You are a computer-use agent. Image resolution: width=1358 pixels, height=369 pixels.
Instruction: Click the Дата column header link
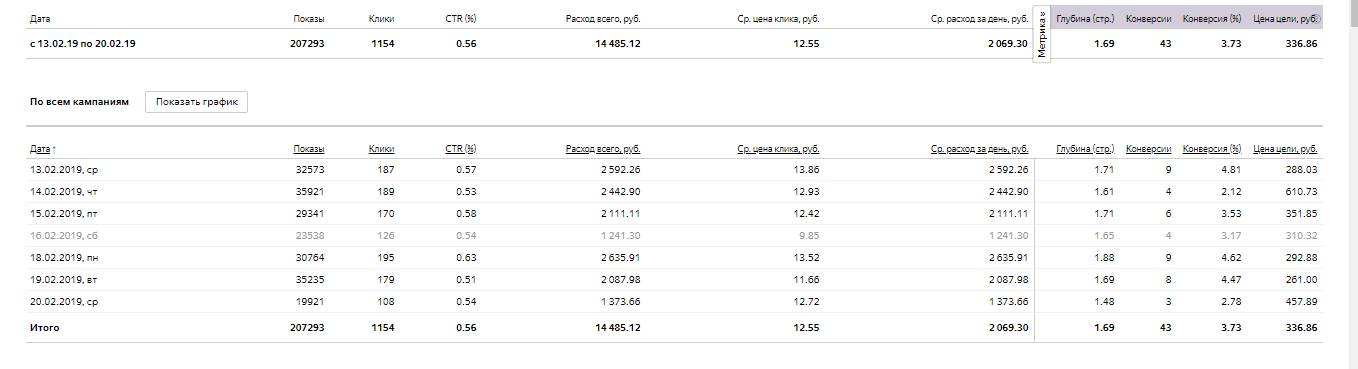40,149
